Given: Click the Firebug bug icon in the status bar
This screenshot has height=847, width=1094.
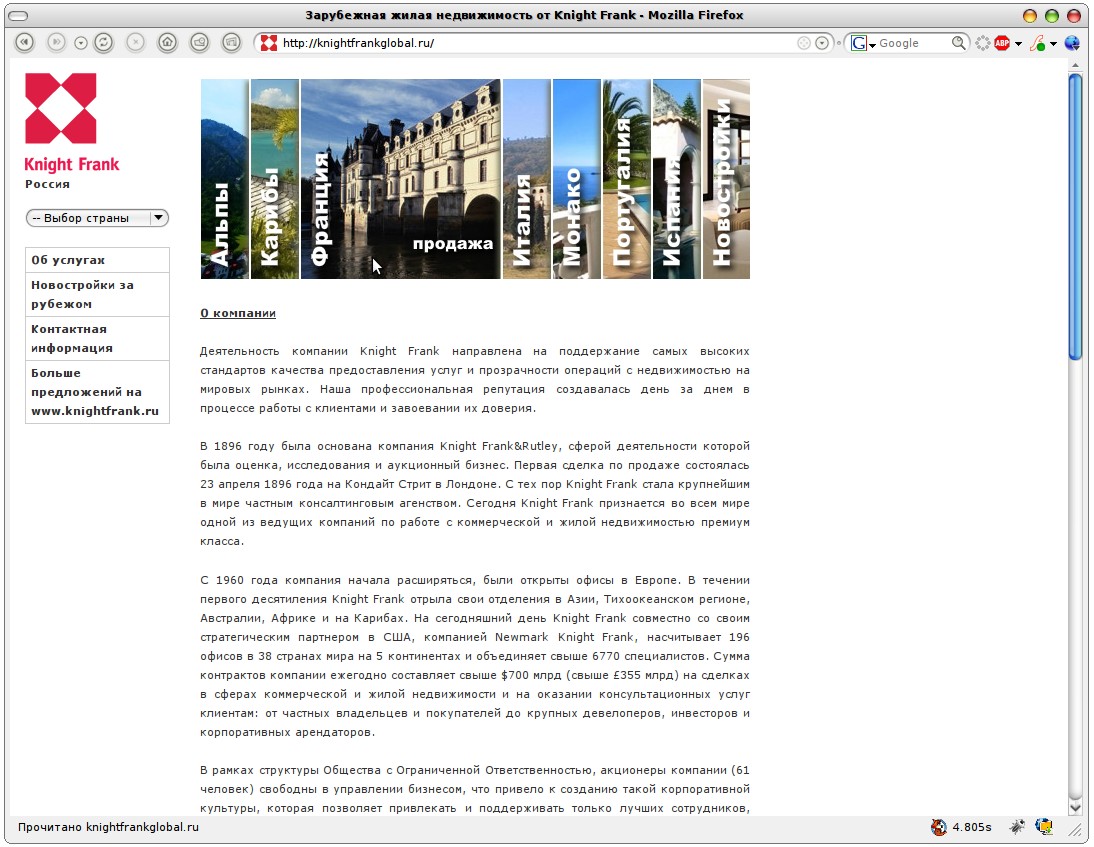Looking at the screenshot, I should [x=1018, y=827].
